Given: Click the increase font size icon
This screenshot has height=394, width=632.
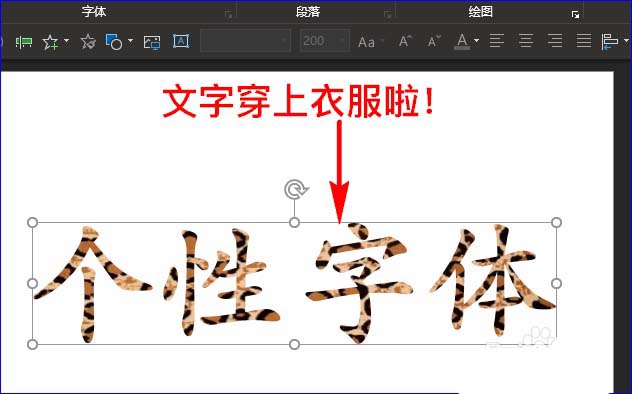Looking at the screenshot, I should click(405, 41).
